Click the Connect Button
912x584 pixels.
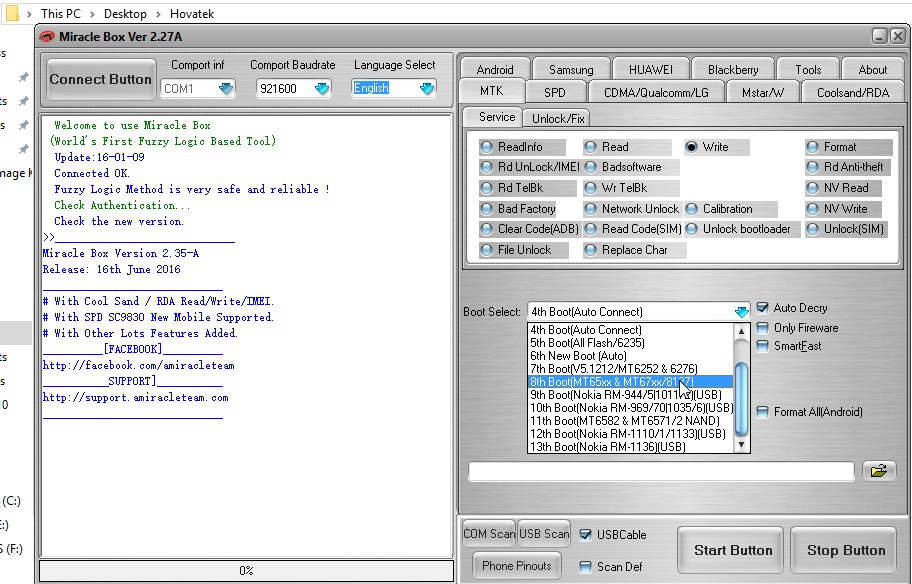click(x=101, y=80)
